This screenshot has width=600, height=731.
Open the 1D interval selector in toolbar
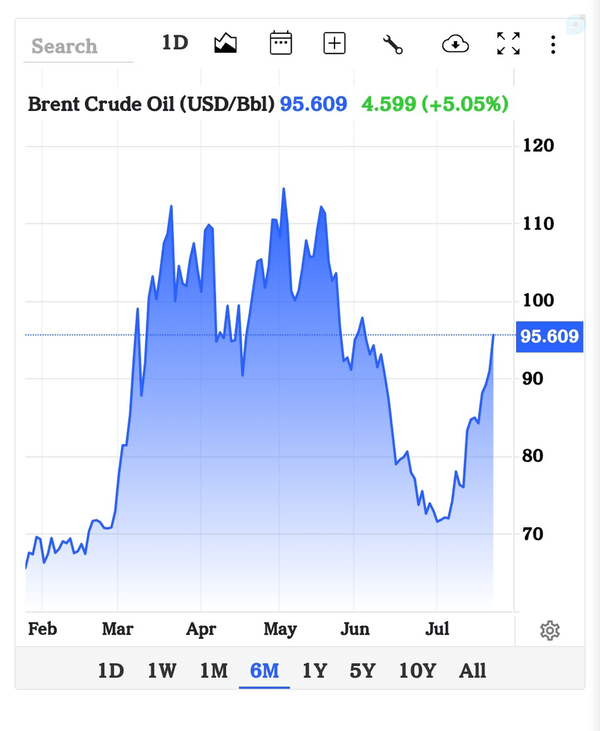tap(175, 43)
